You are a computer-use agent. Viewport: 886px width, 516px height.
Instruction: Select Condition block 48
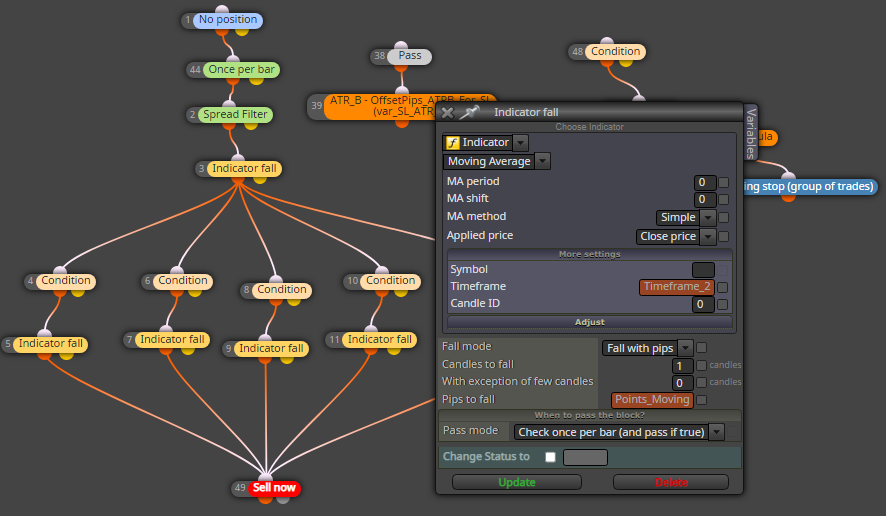point(615,52)
